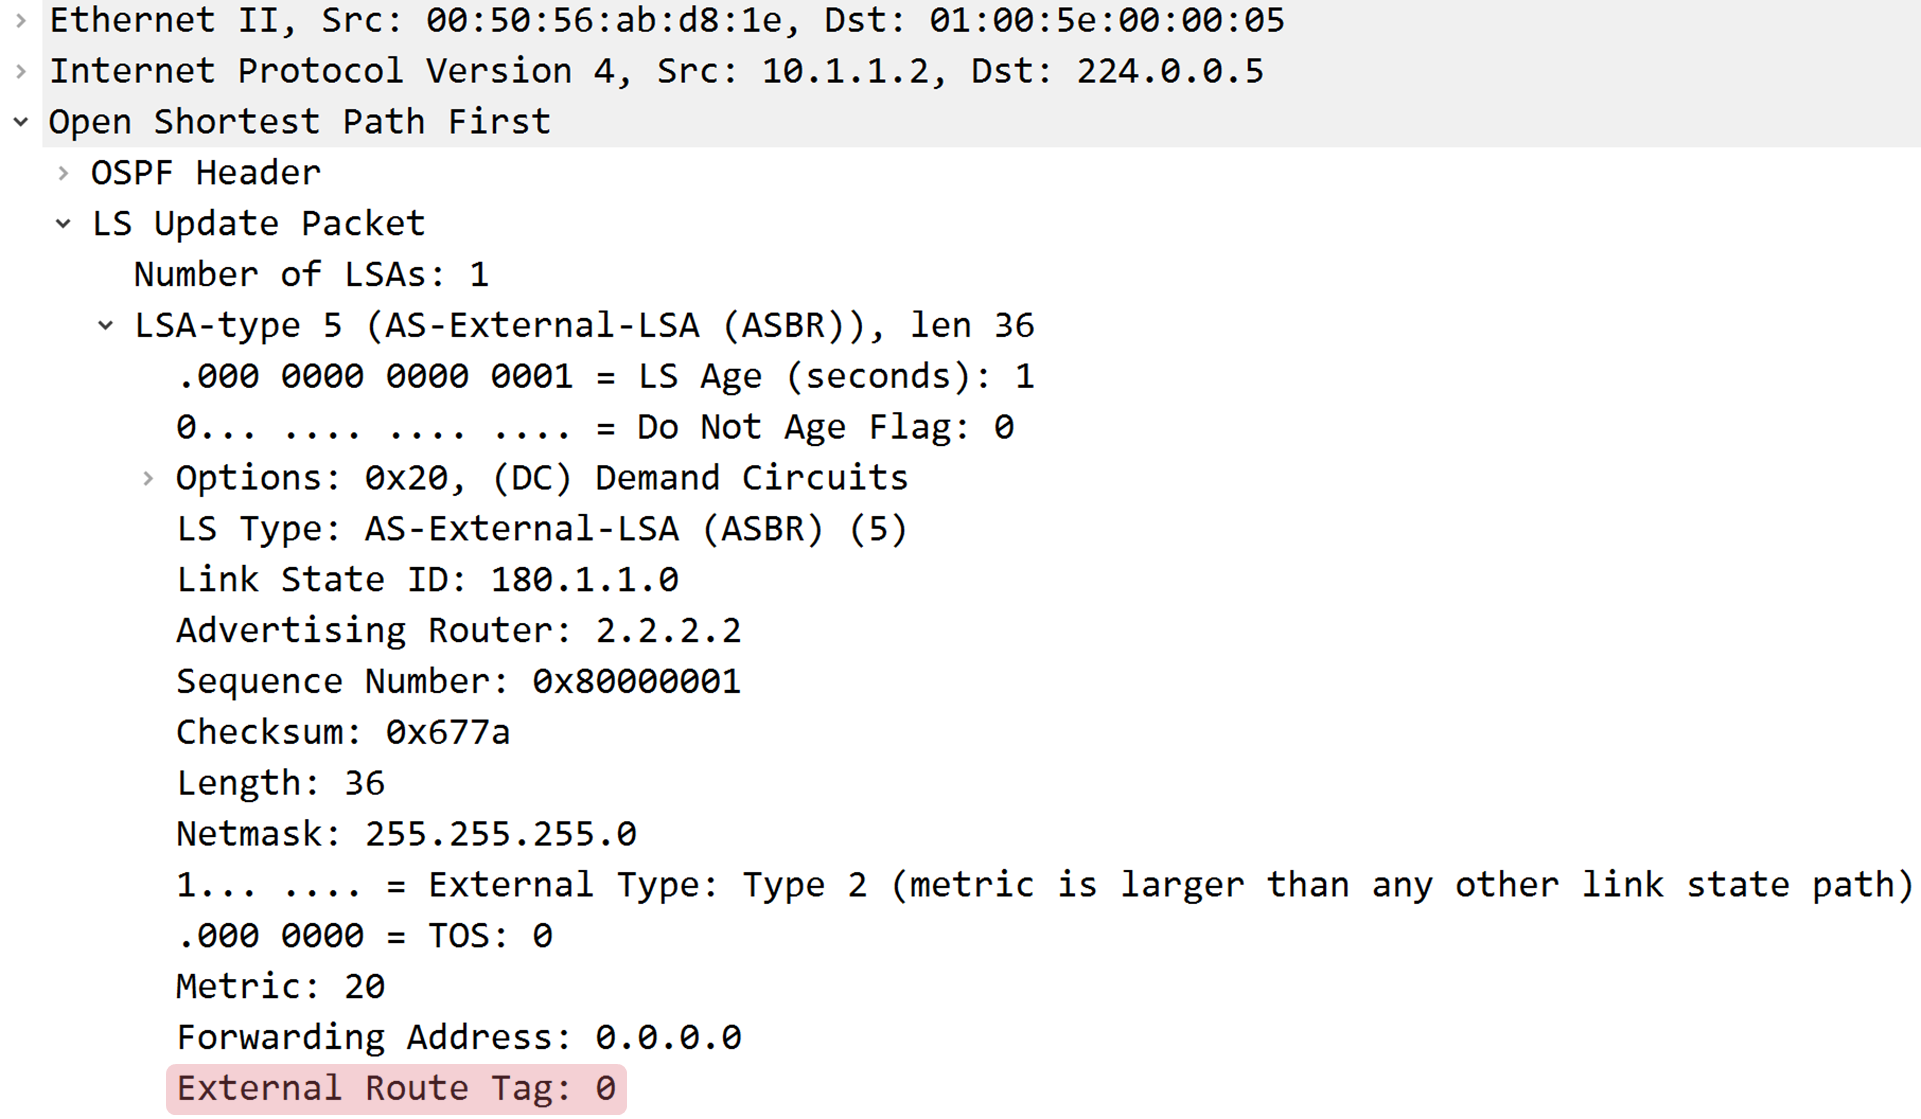Viewport: 1921px width, 1119px height.
Task: Select the Netmask 255.255.255.0 line
Action: (x=406, y=834)
